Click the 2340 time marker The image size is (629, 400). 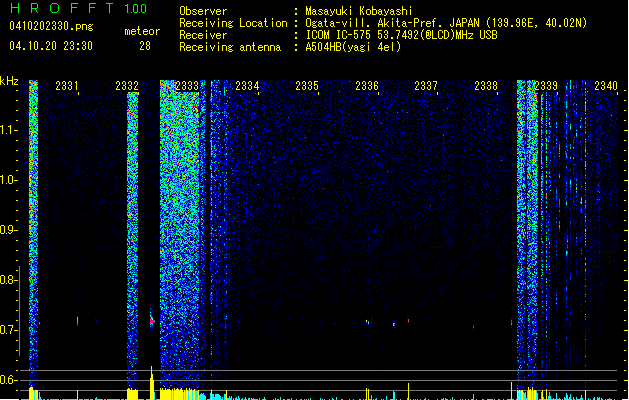[x=606, y=86]
